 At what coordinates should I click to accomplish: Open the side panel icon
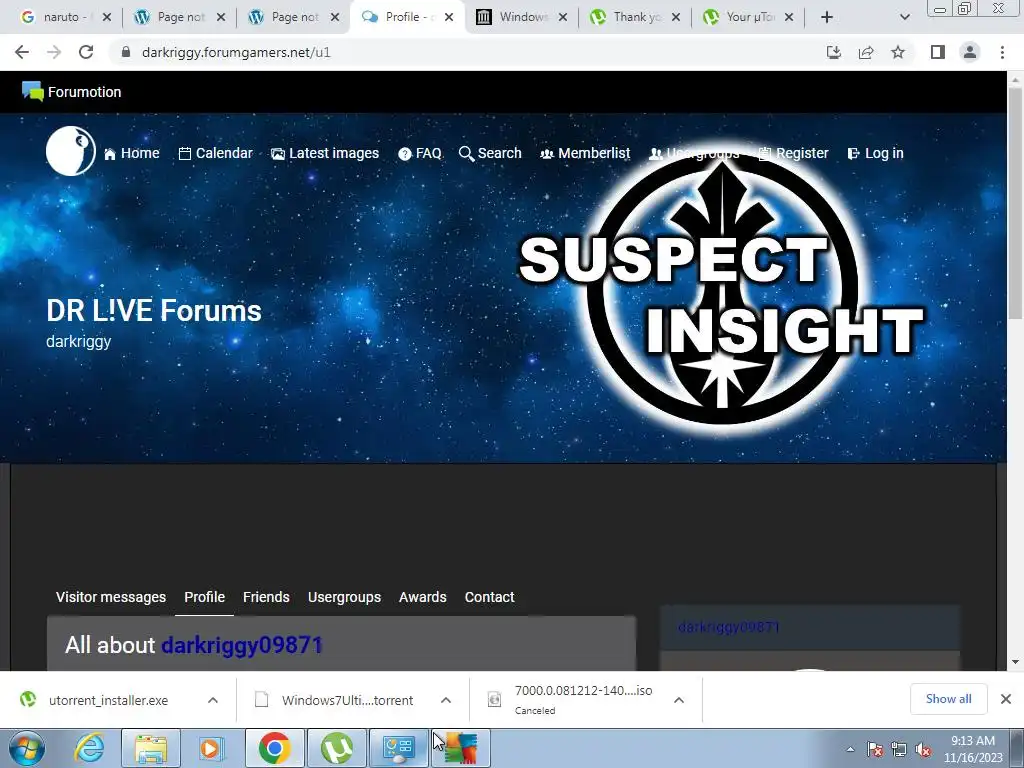coord(938,52)
